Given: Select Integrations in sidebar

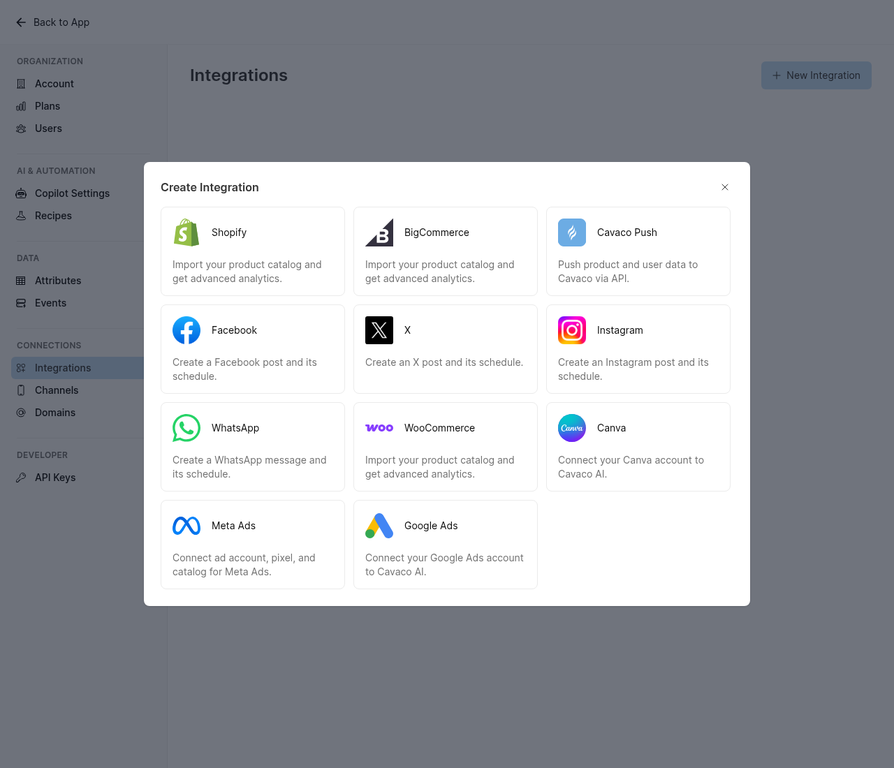Looking at the screenshot, I should (x=78, y=368).
